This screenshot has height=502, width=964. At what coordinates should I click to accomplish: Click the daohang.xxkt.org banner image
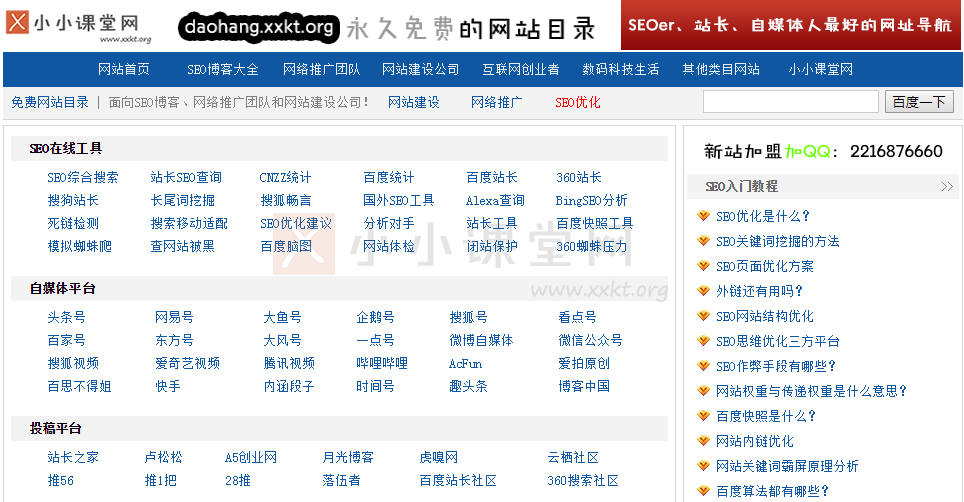click(387, 28)
